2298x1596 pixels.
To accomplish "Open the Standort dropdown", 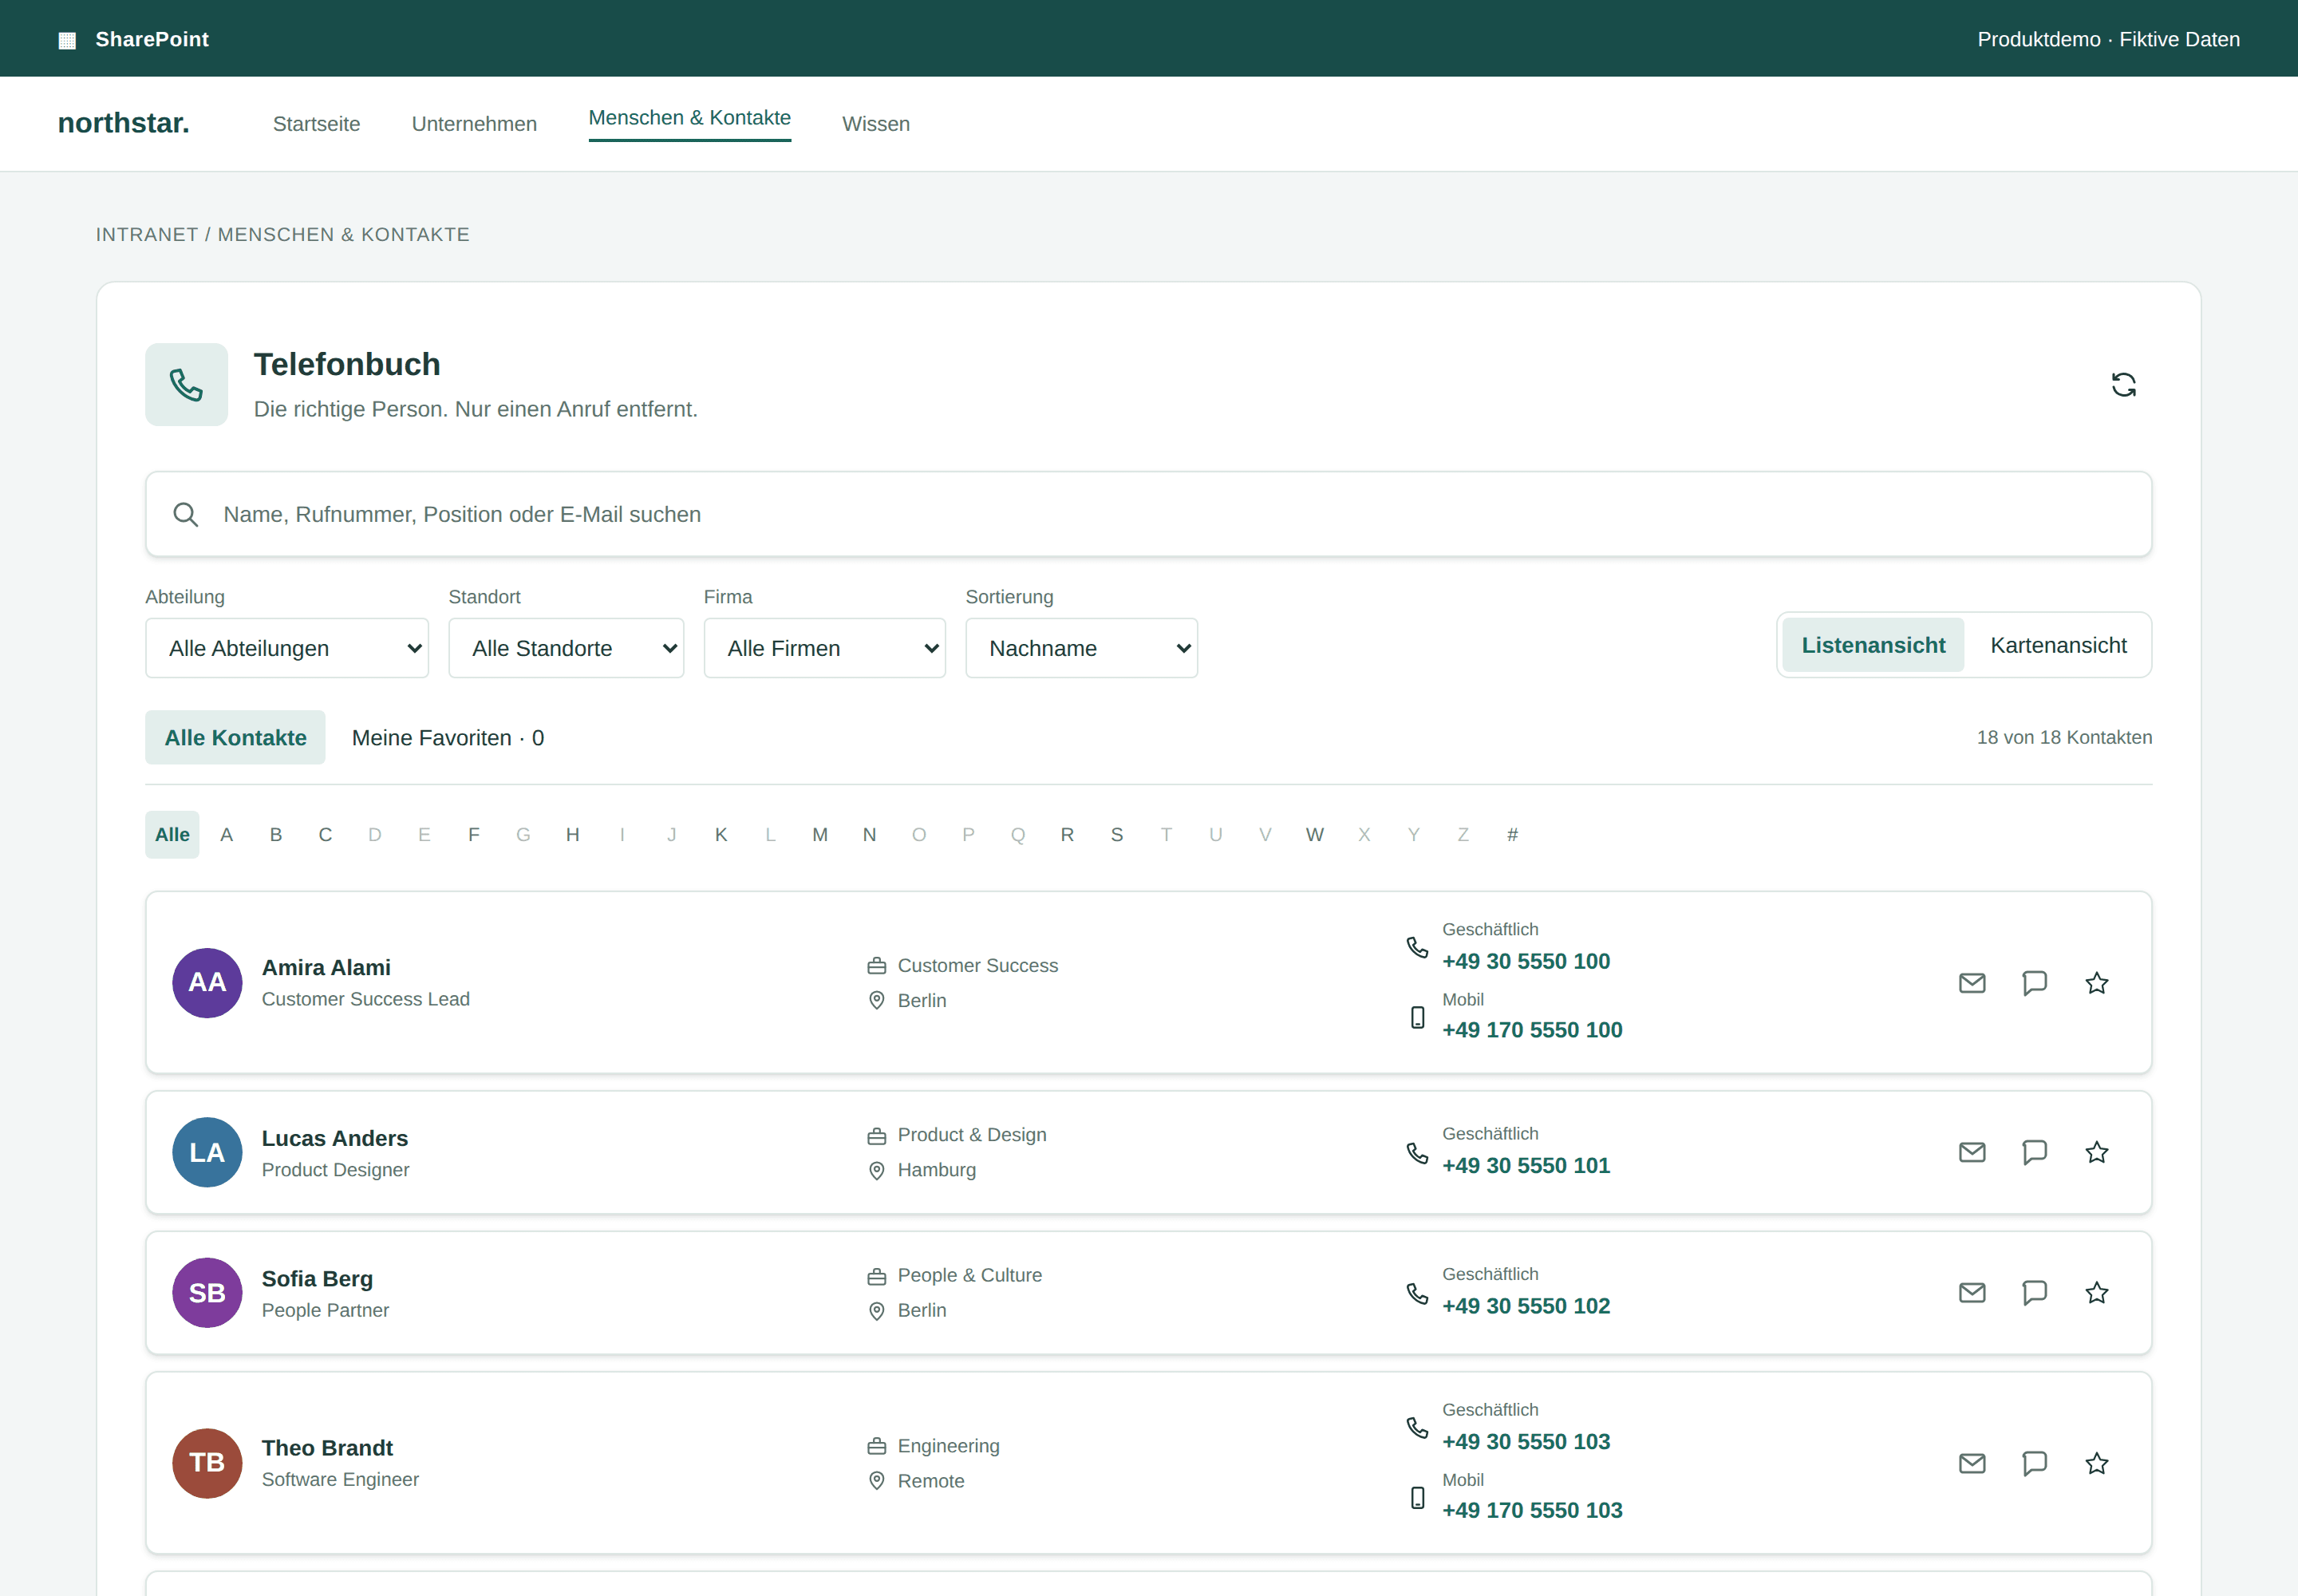I will click(566, 648).
